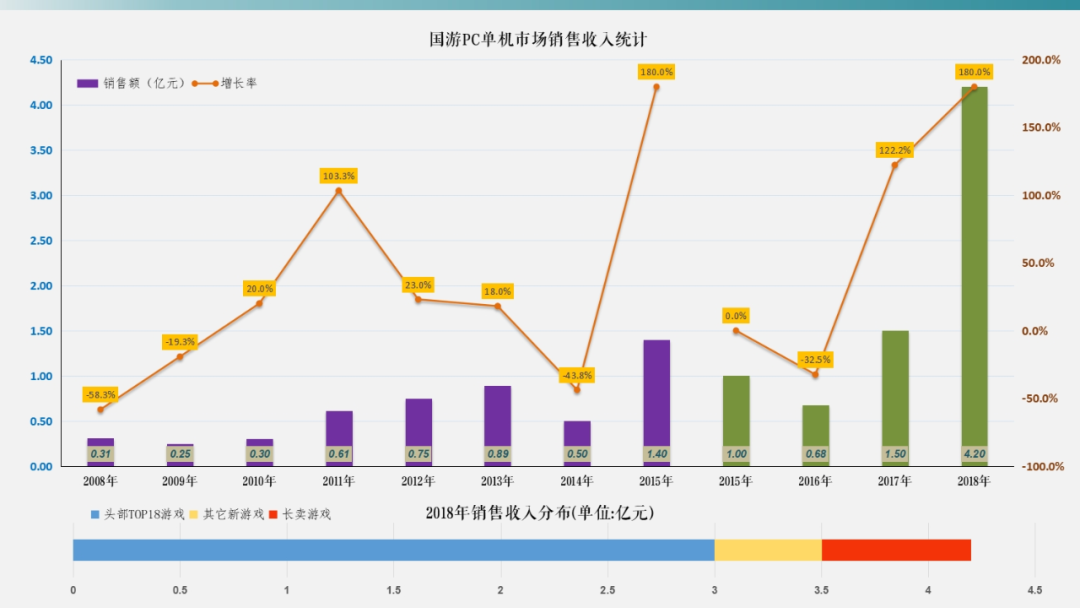Click the 103.3% growth rate data label

(x=339, y=176)
